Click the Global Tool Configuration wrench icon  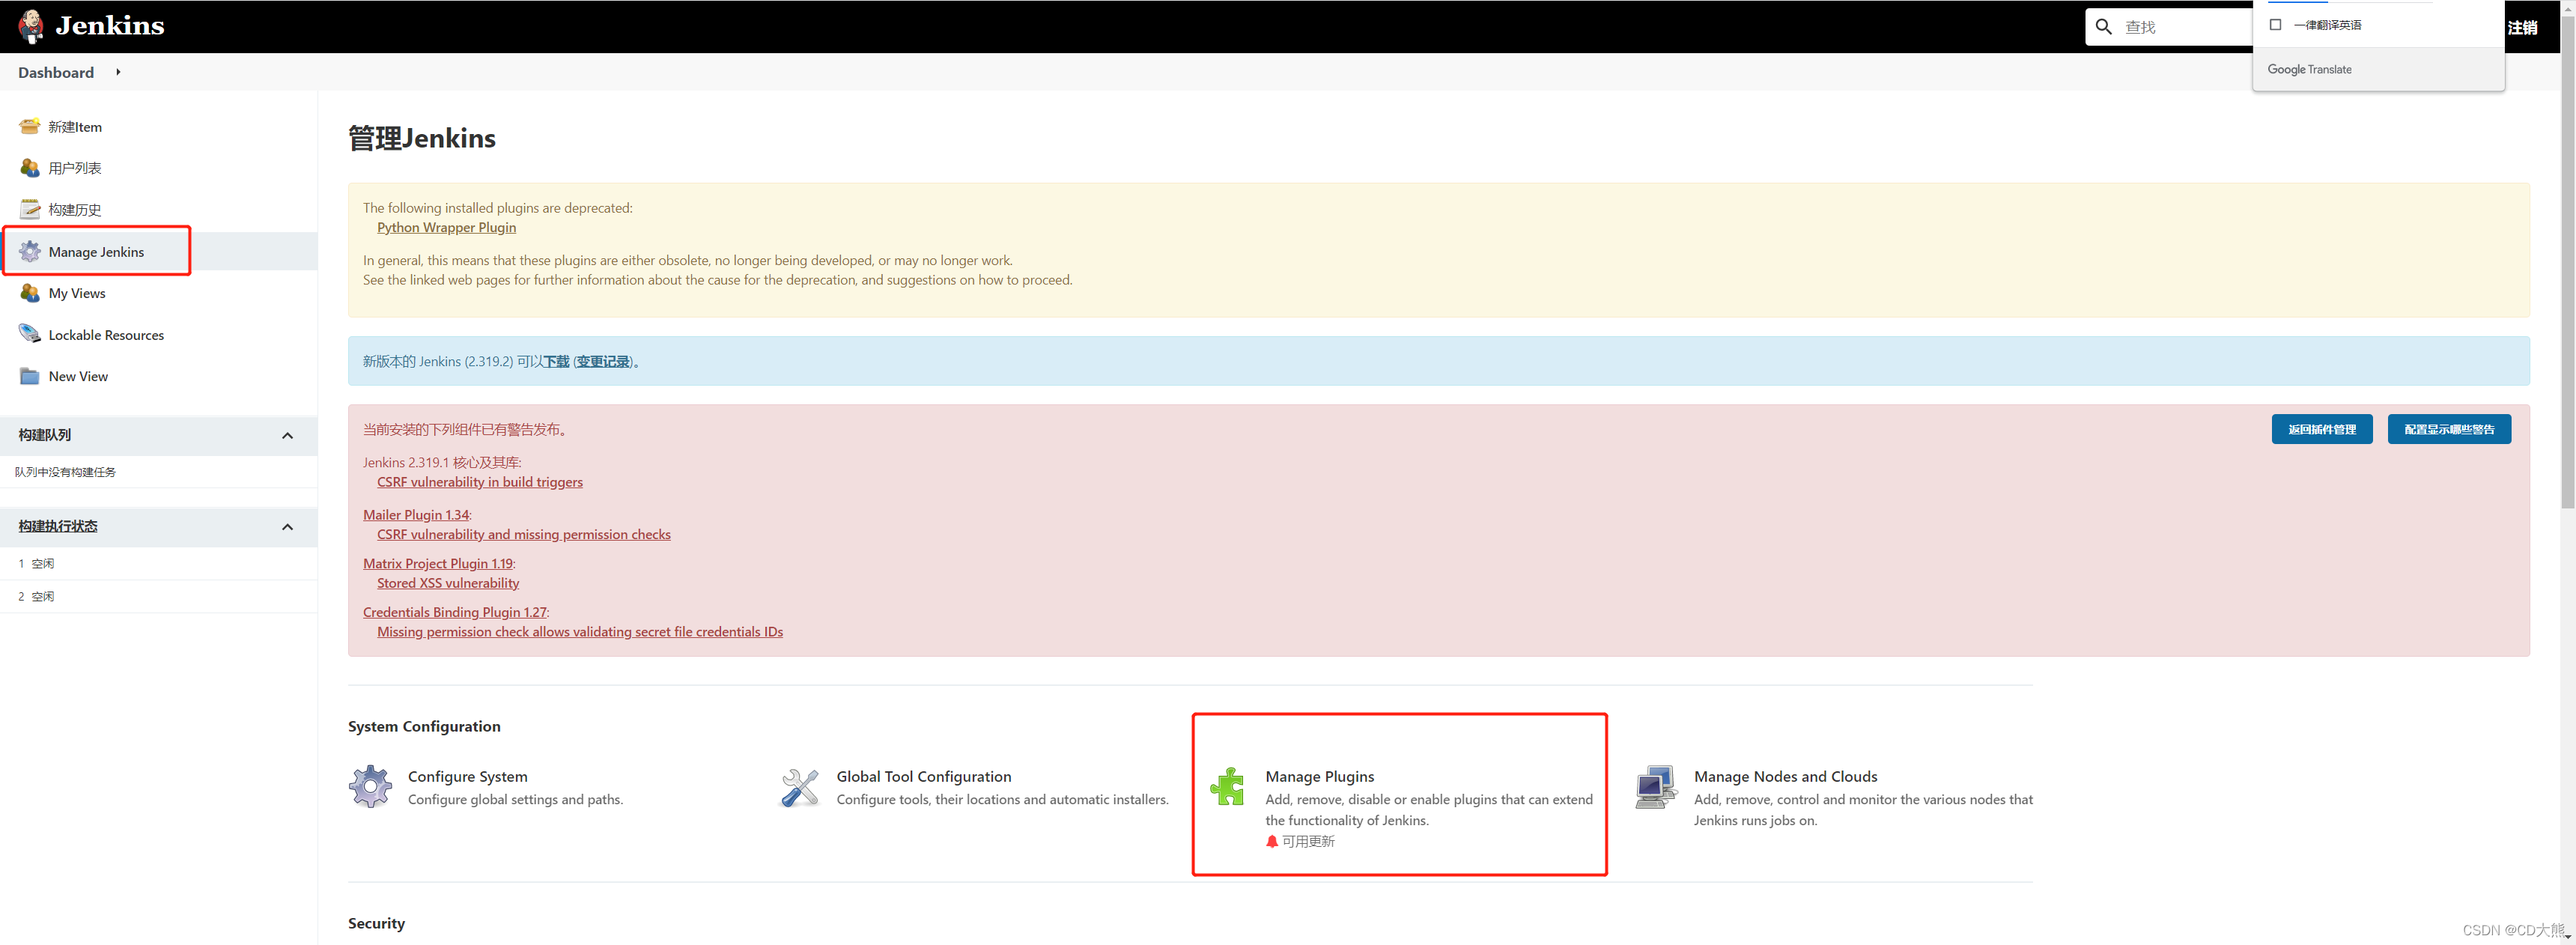click(798, 786)
